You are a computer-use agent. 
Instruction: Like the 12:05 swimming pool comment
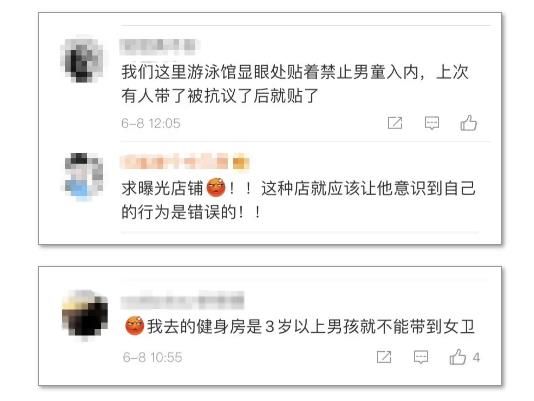click(468, 123)
